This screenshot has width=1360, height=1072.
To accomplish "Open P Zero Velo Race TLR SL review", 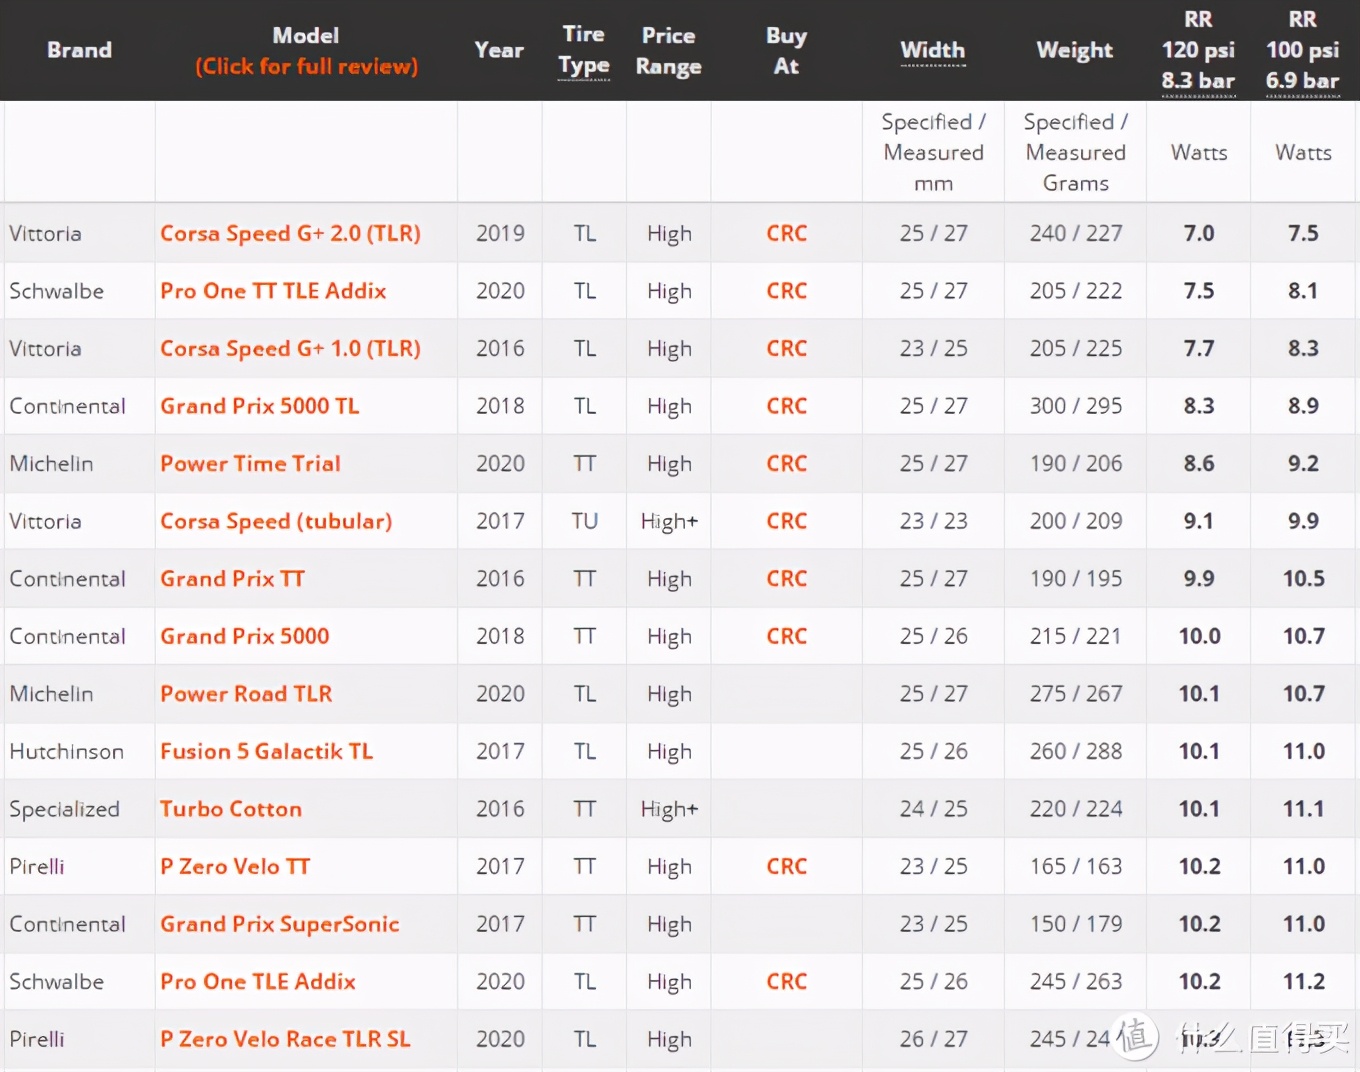I will click(x=285, y=1039).
